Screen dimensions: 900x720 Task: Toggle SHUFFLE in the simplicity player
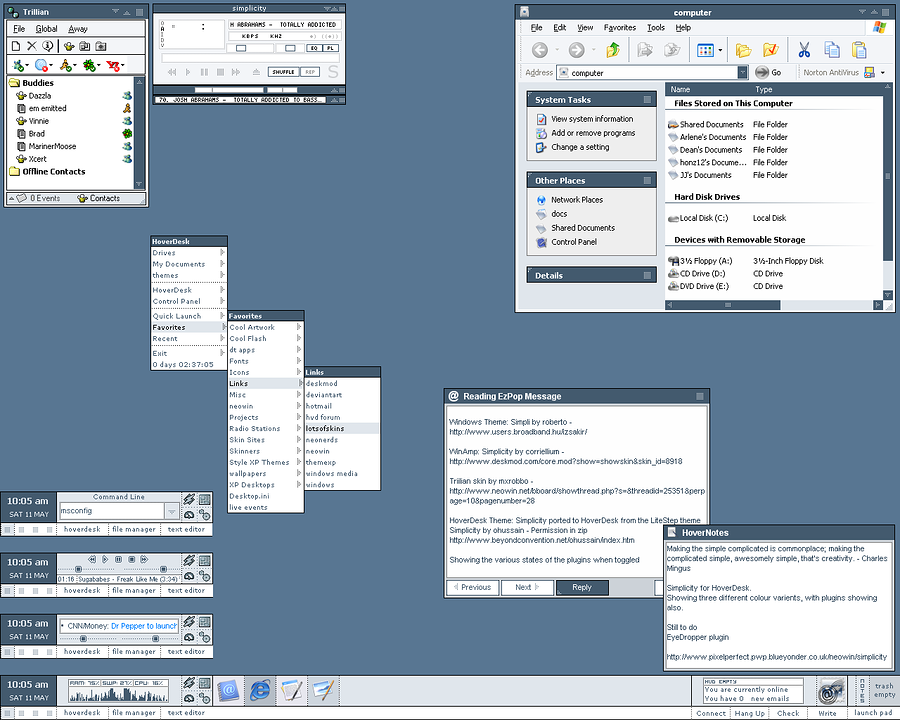[x=284, y=72]
